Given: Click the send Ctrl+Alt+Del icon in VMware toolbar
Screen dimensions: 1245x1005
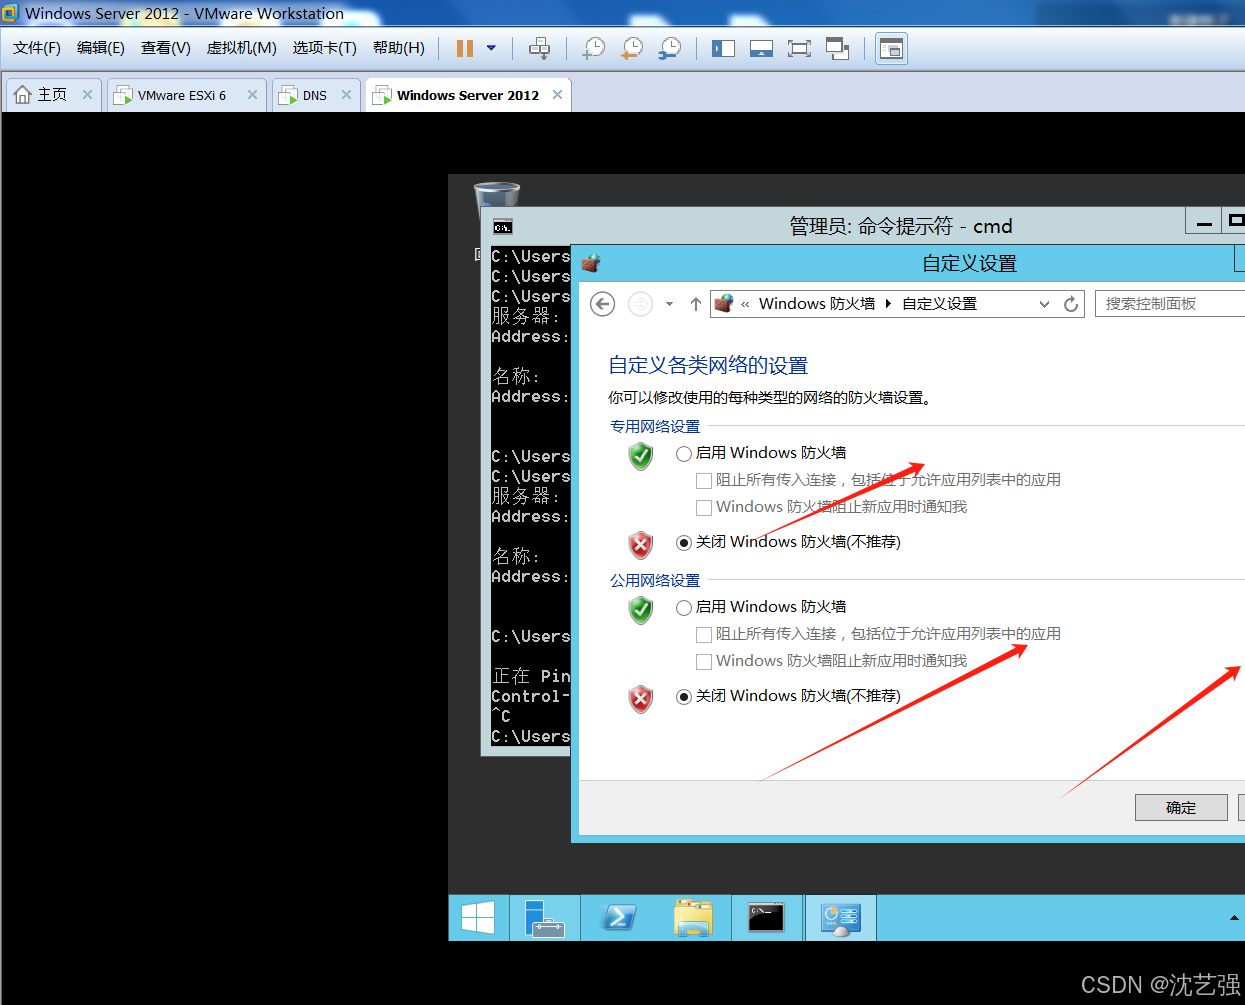Looking at the screenshot, I should [x=539, y=48].
